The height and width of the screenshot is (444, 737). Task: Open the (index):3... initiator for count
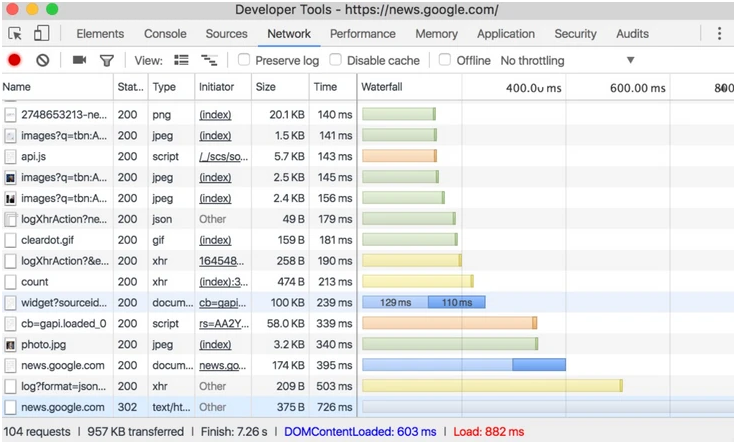tap(224, 282)
